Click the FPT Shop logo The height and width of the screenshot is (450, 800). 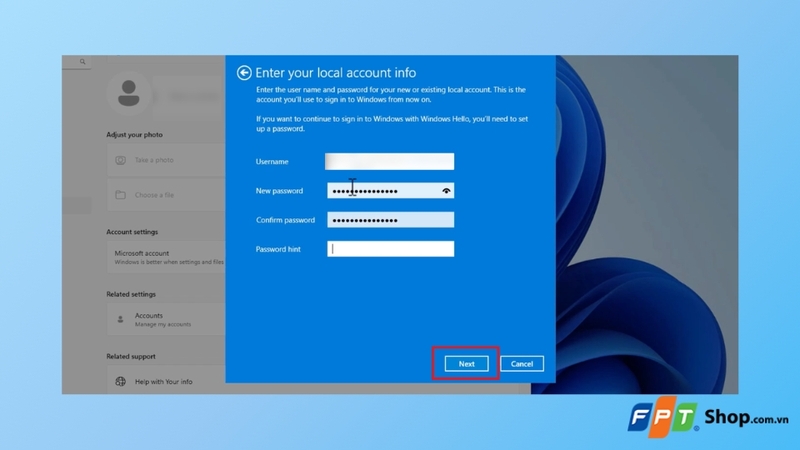tap(708, 417)
